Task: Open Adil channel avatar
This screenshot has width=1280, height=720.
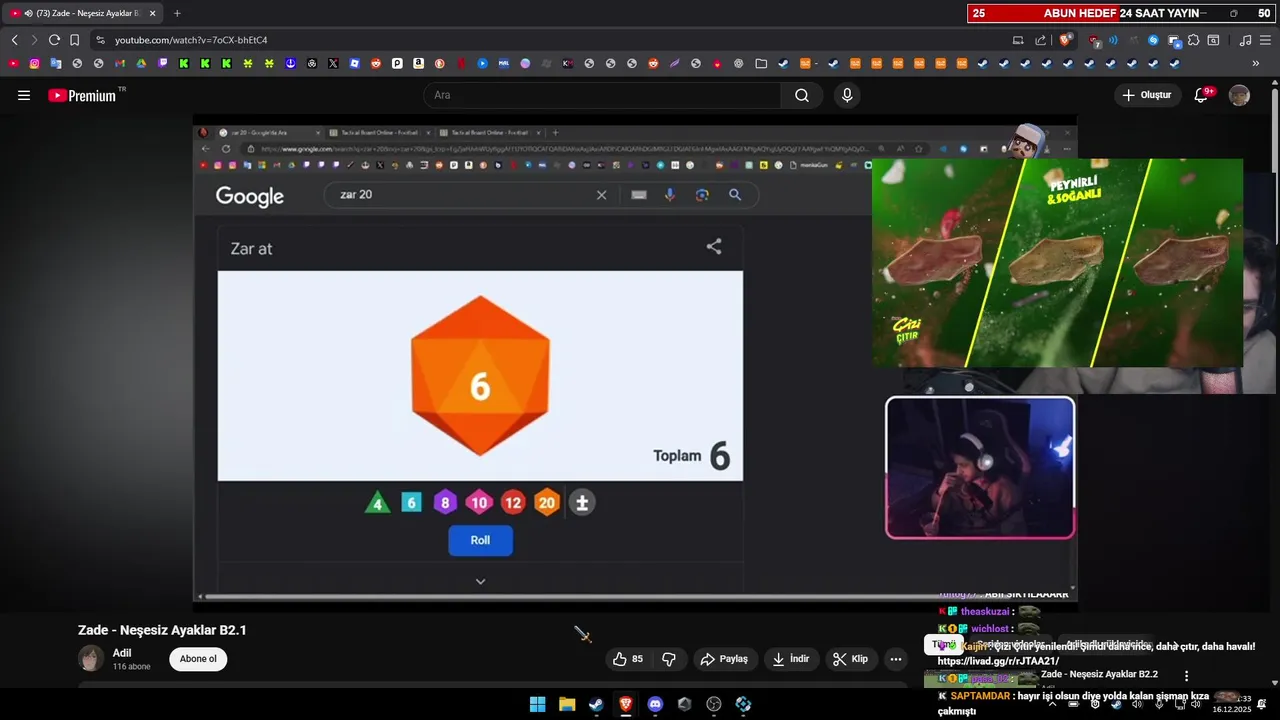Action: [91, 658]
